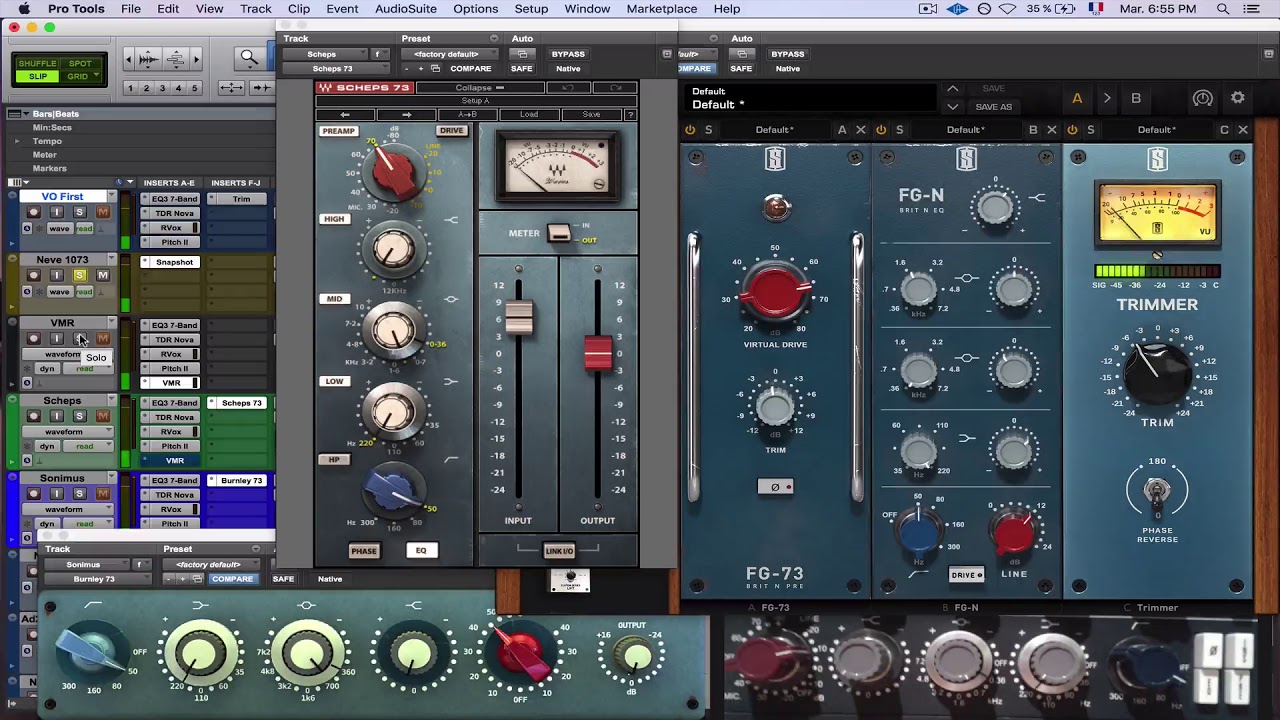Flip the Trimmer phase reverse switch
This screenshot has height=720, width=1280.
pyautogui.click(x=1157, y=491)
